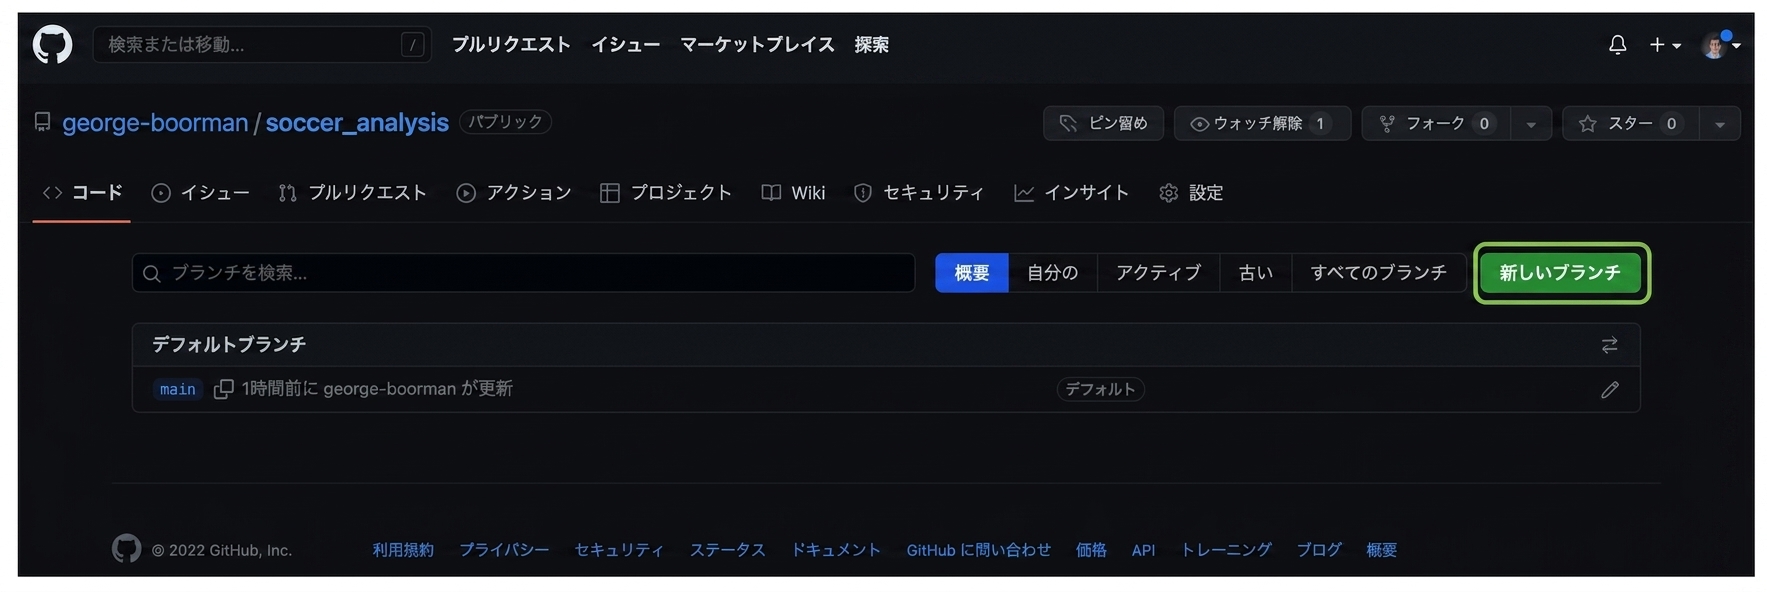Image resolution: width=1767 pixels, height=592 pixels.
Task: Open API footer link
Action: point(1143,550)
